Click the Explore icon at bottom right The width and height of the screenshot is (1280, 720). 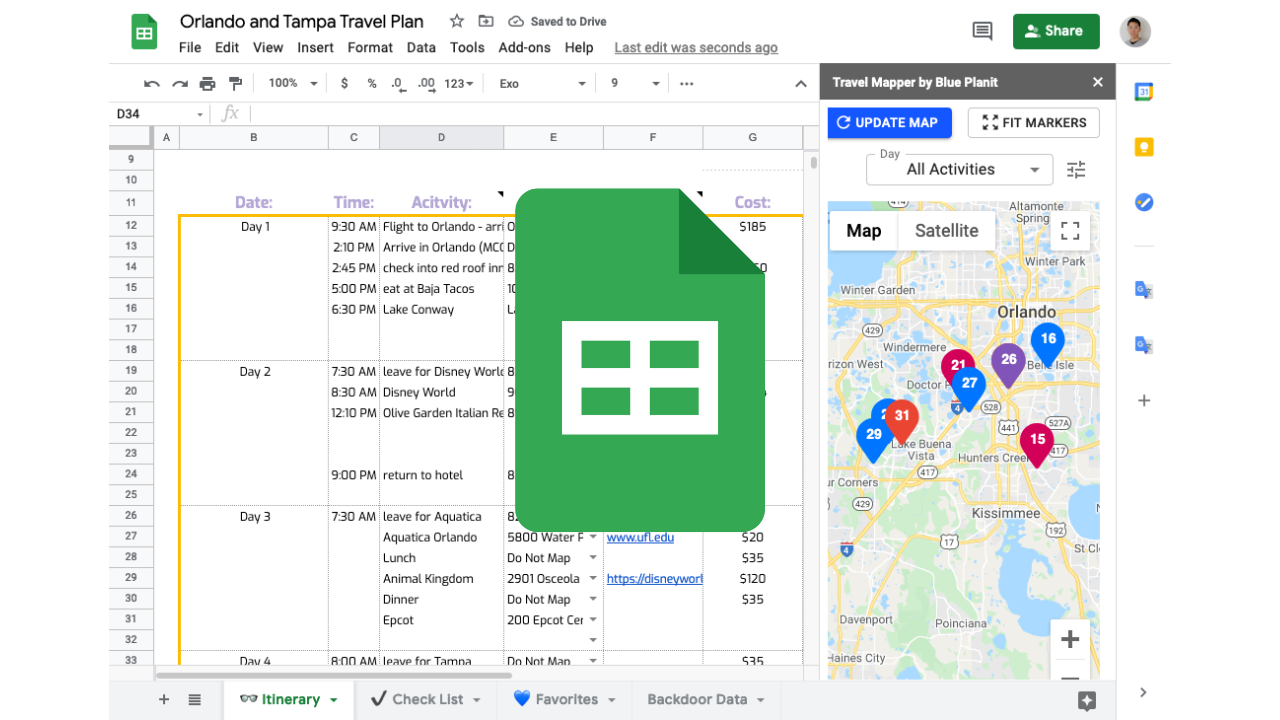click(x=1087, y=701)
